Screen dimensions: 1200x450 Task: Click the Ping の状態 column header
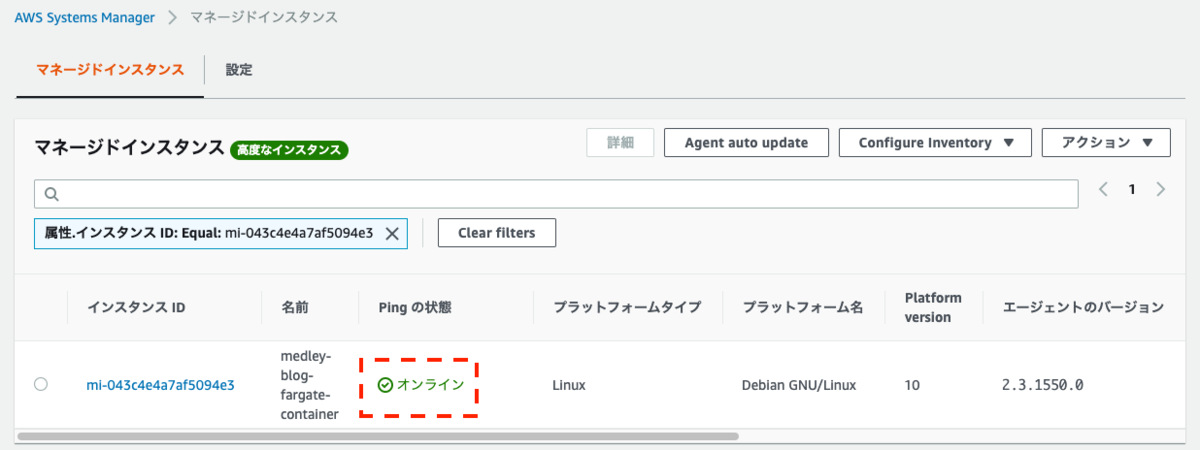(x=415, y=308)
